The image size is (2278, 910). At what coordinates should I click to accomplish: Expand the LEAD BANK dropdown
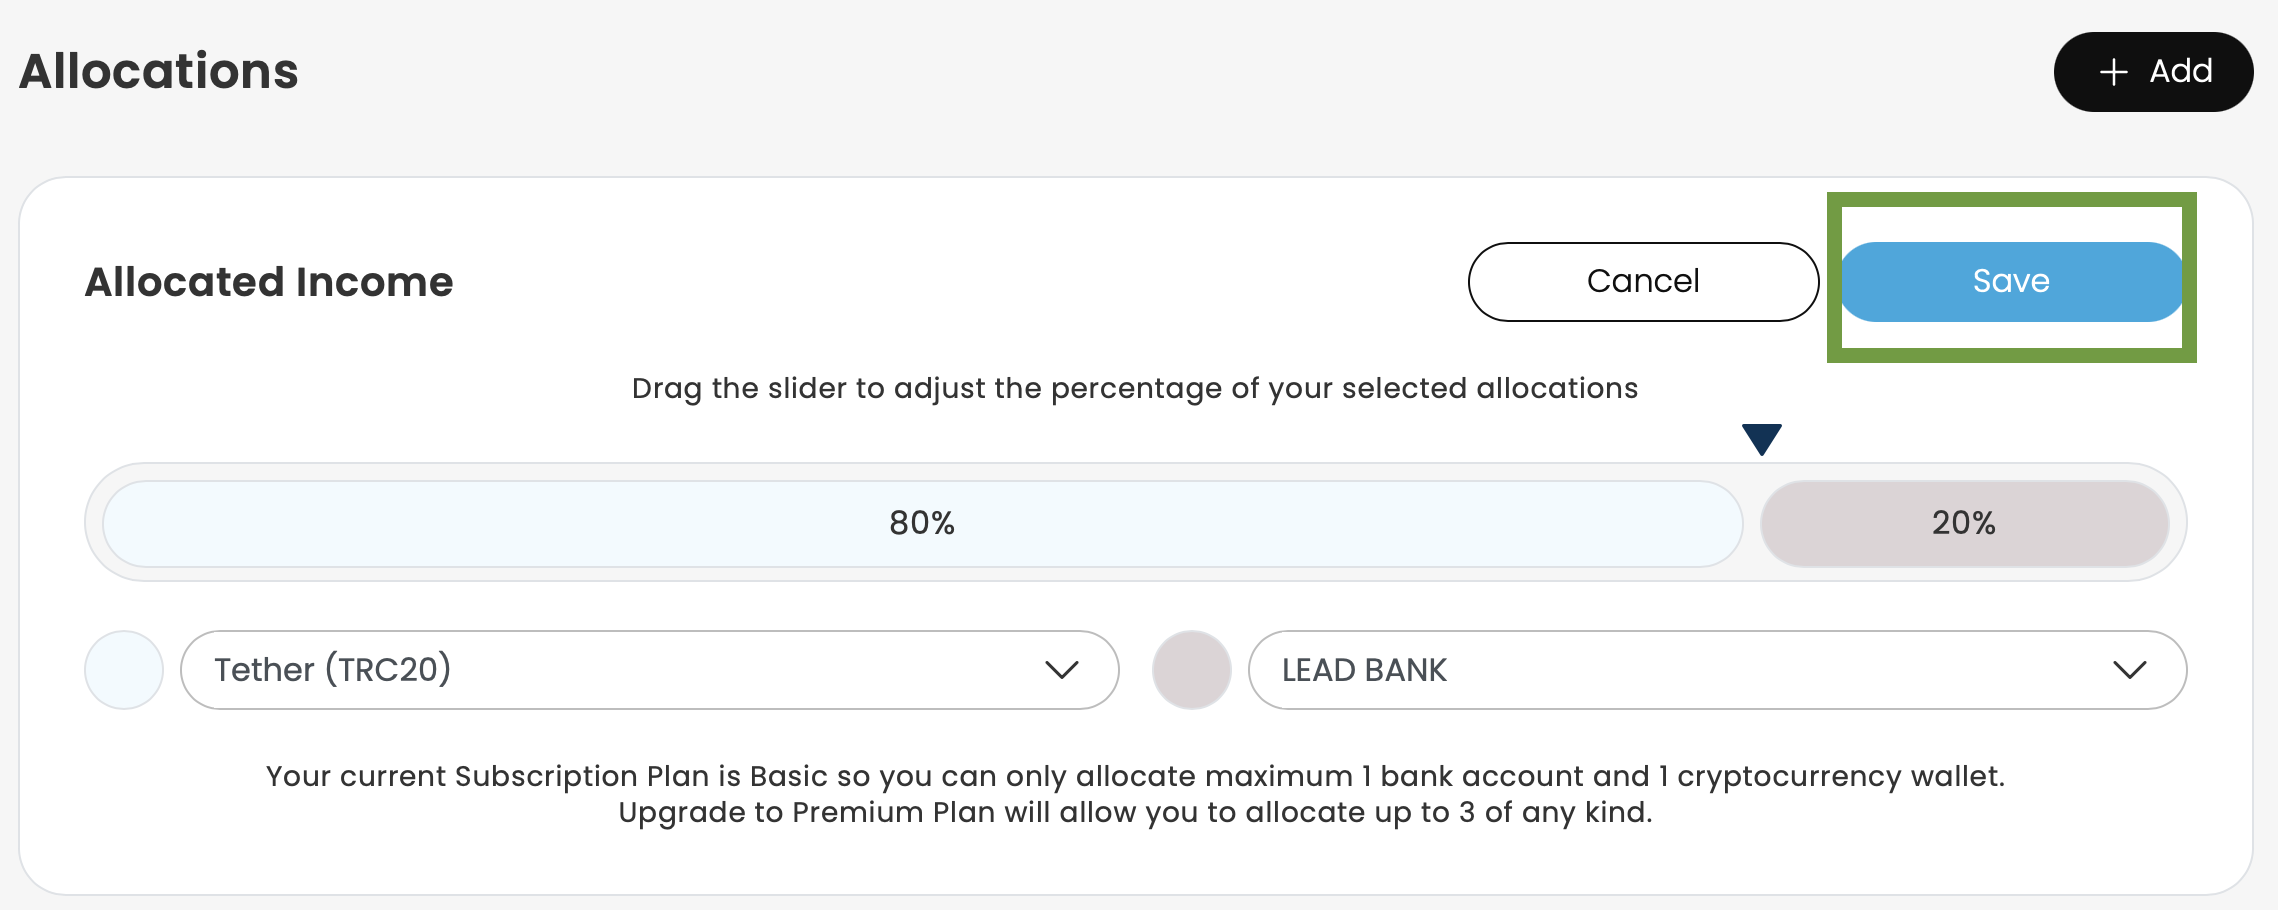(1716, 670)
